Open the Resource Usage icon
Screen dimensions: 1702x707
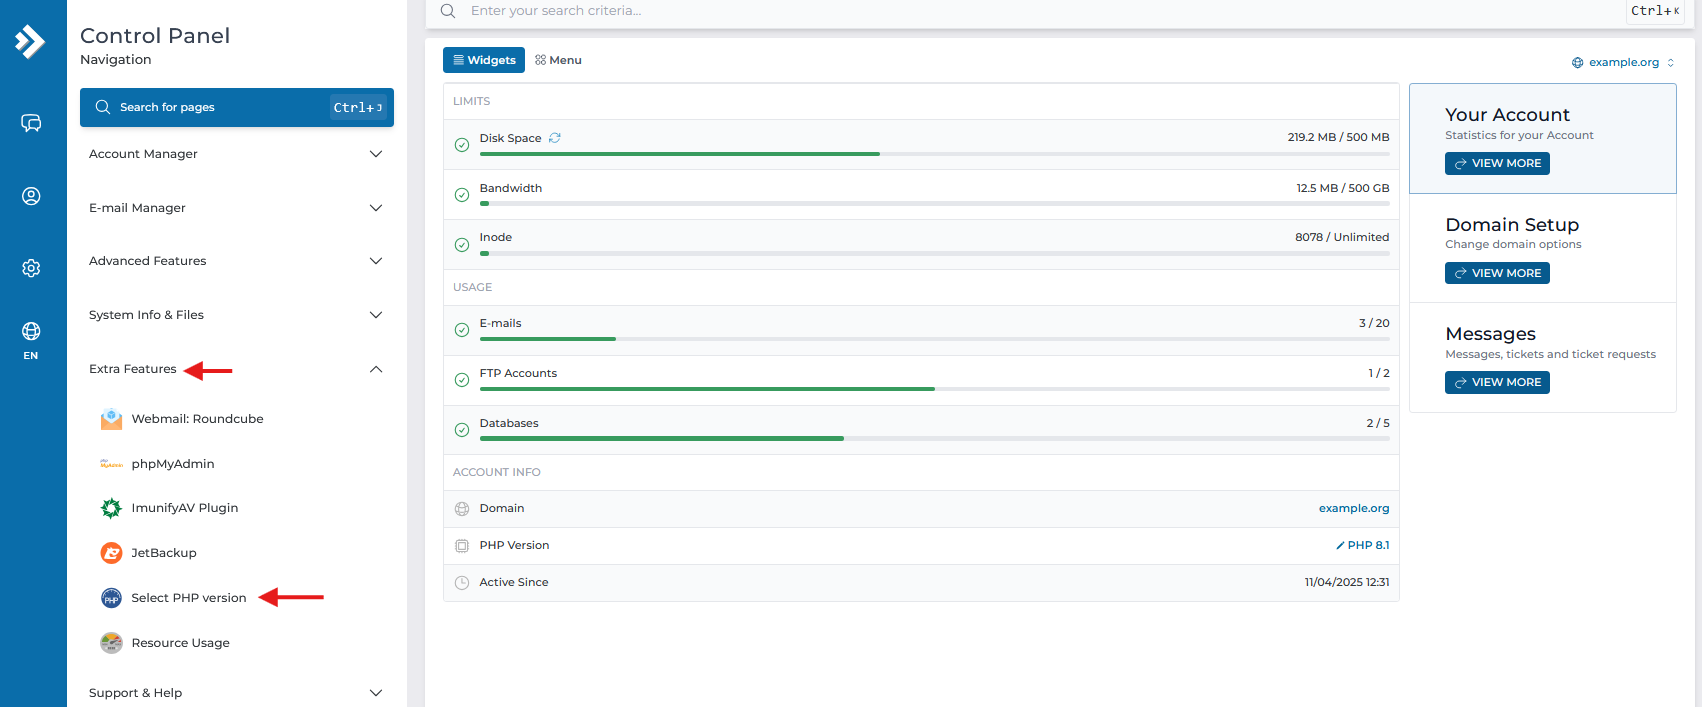(111, 643)
